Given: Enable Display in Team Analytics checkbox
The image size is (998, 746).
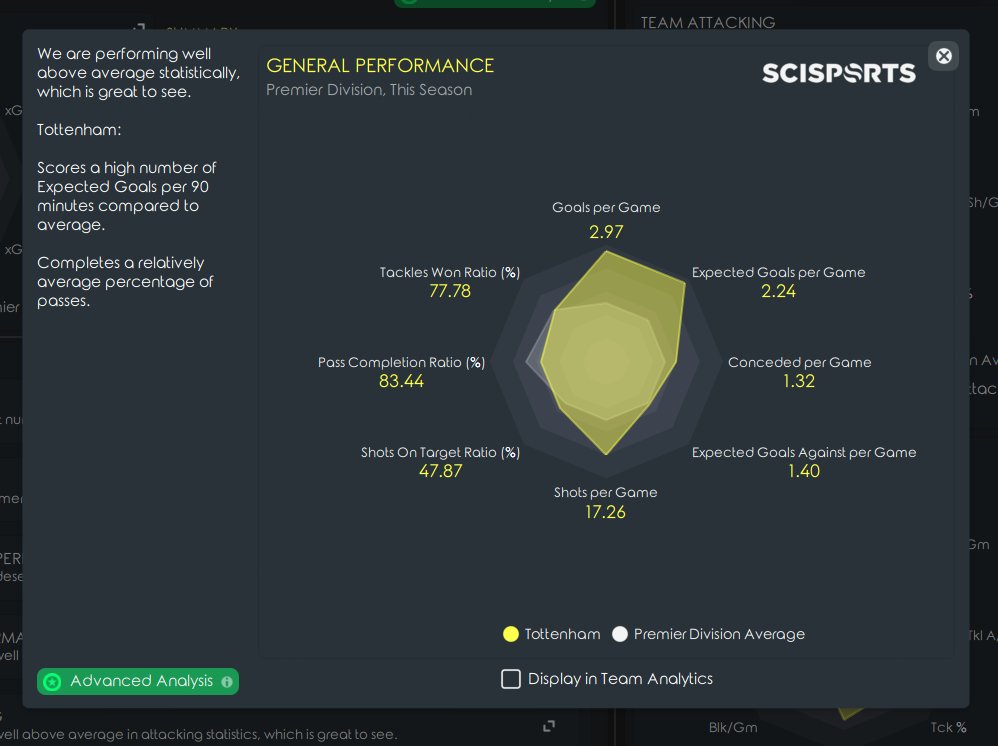Looking at the screenshot, I should [511, 679].
